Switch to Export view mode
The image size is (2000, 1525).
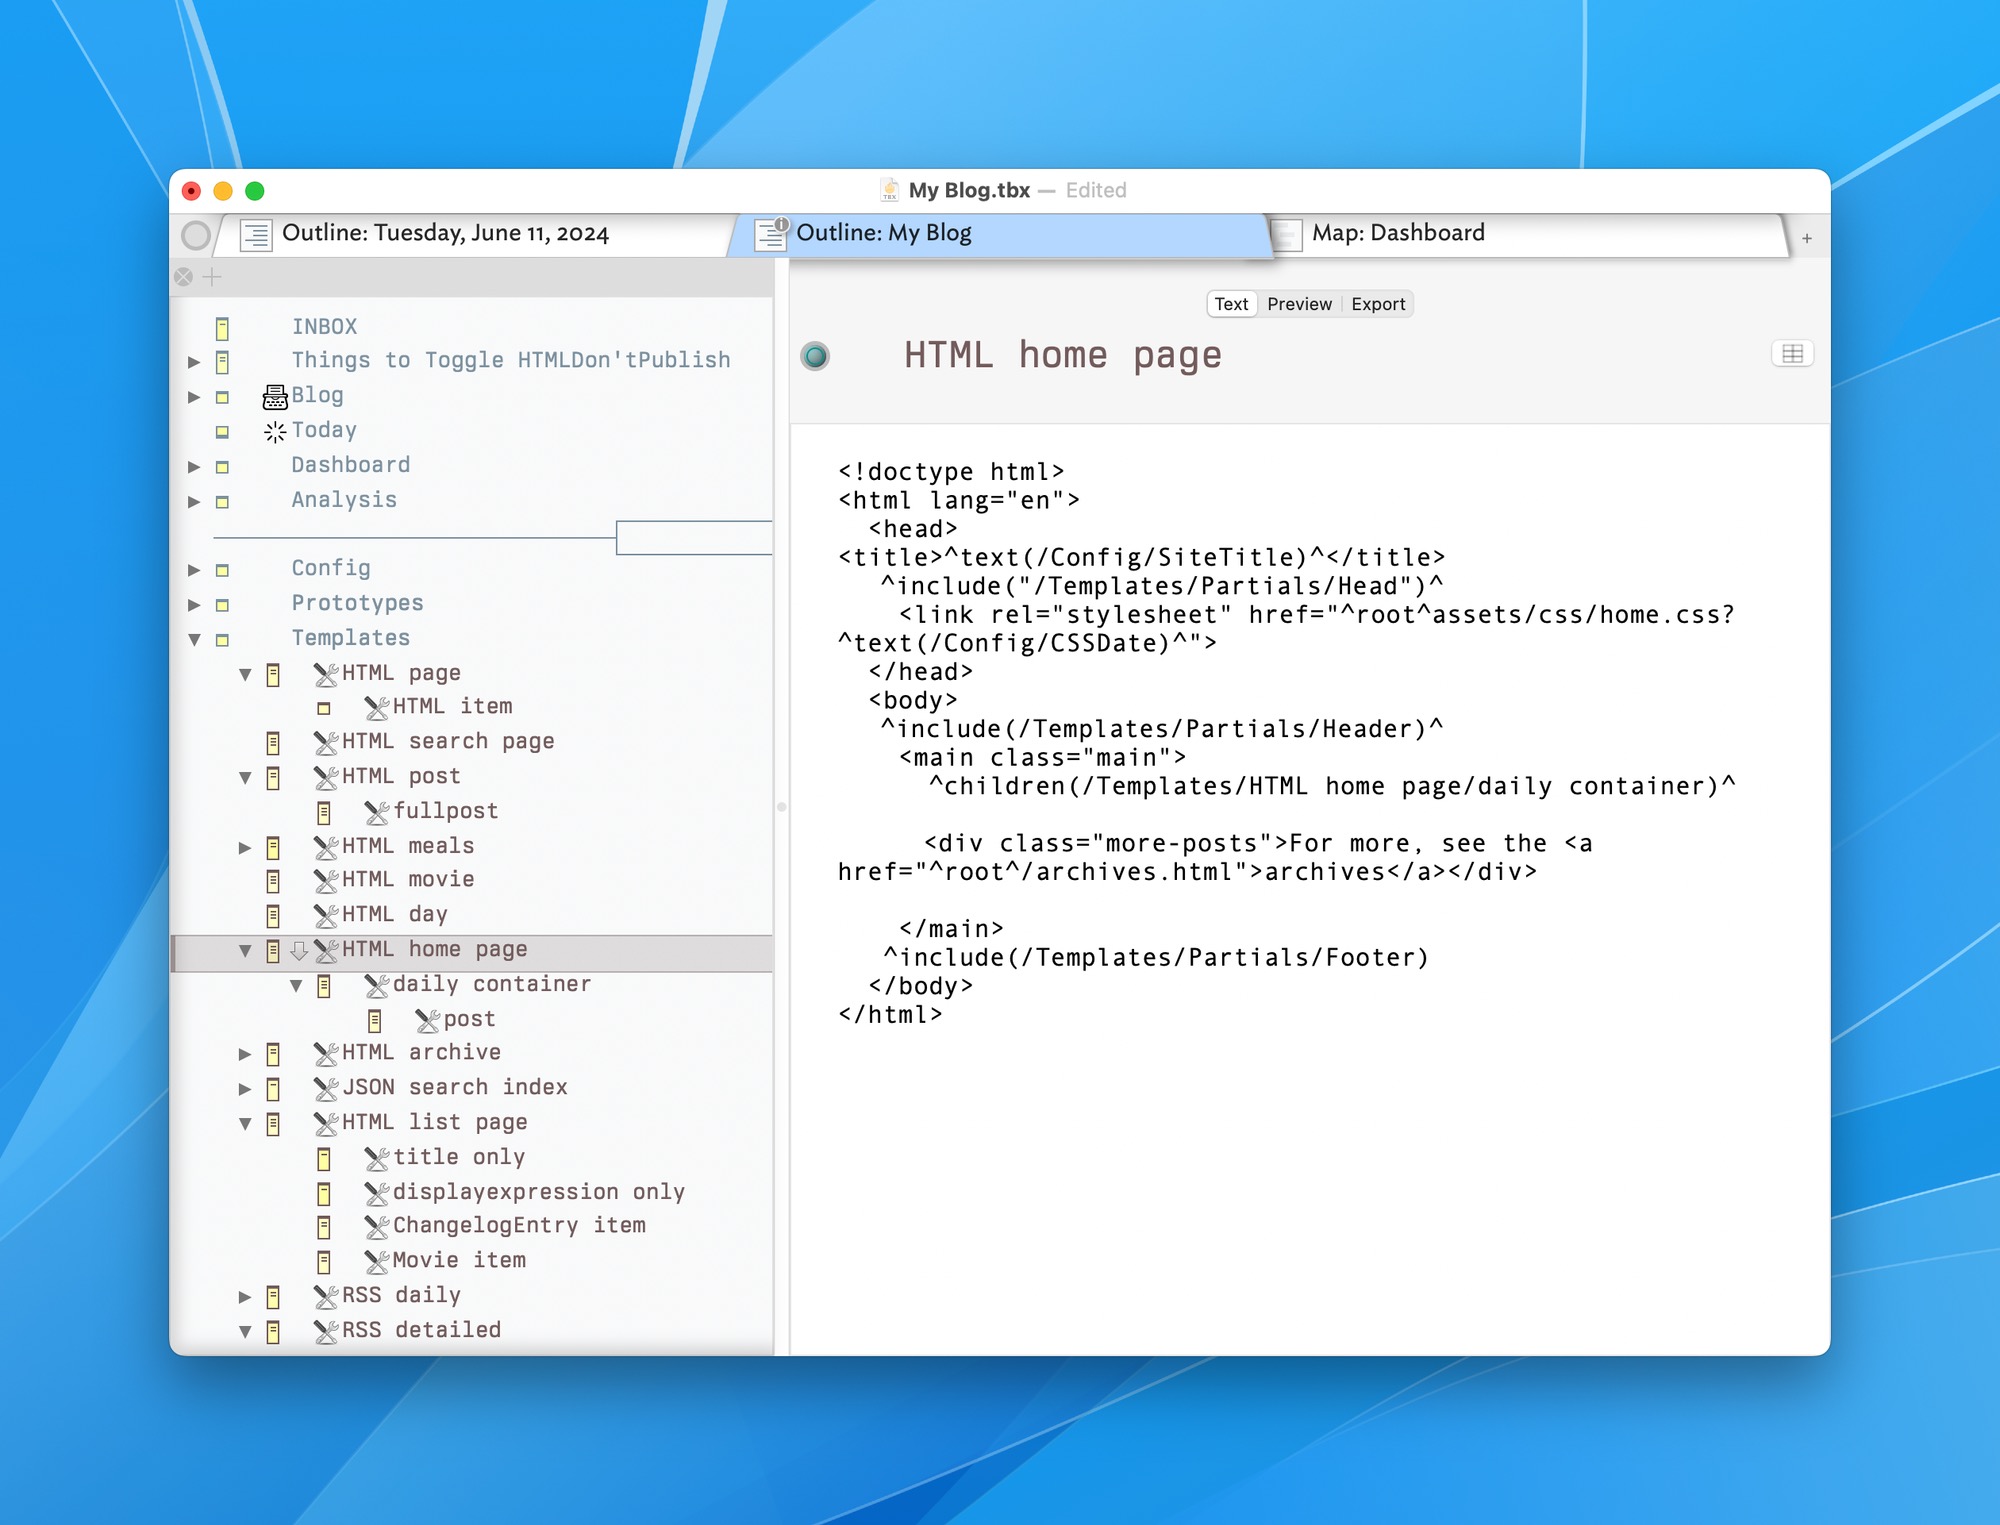pos(1378,304)
